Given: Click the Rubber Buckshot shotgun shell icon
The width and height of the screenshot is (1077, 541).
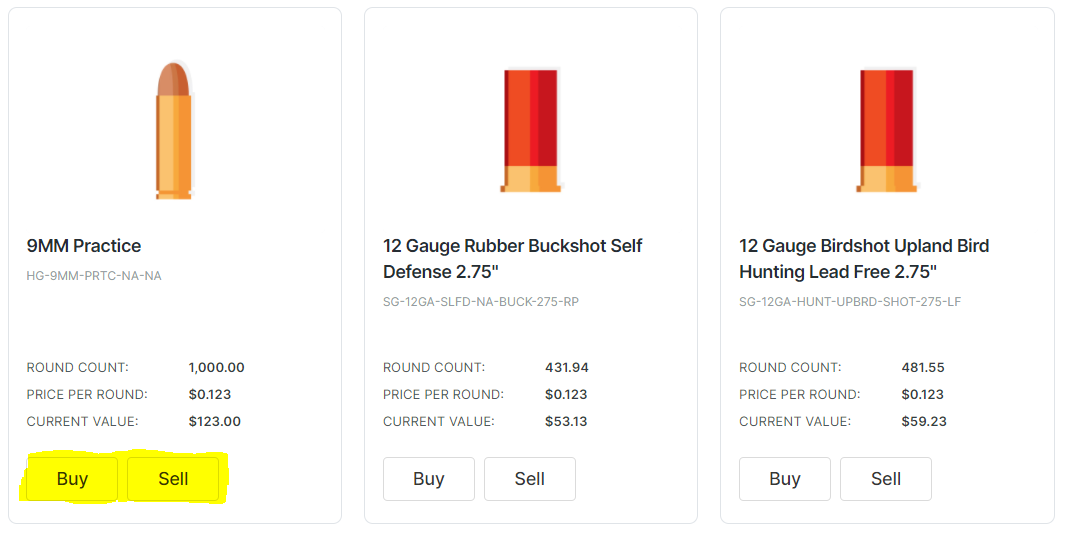Looking at the screenshot, I should tap(531, 130).
